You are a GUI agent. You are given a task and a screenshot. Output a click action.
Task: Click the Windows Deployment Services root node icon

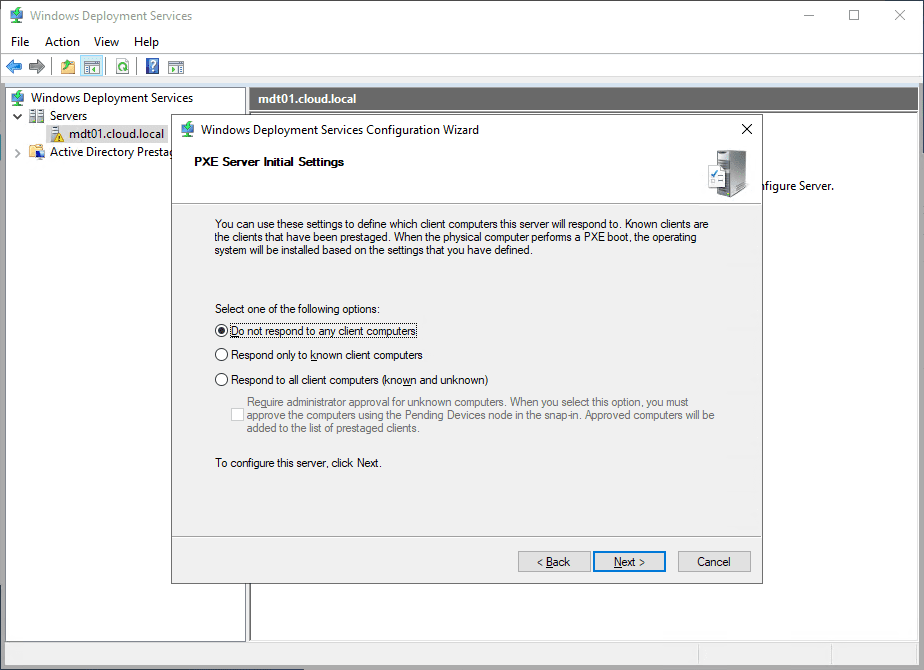pos(18,98)
